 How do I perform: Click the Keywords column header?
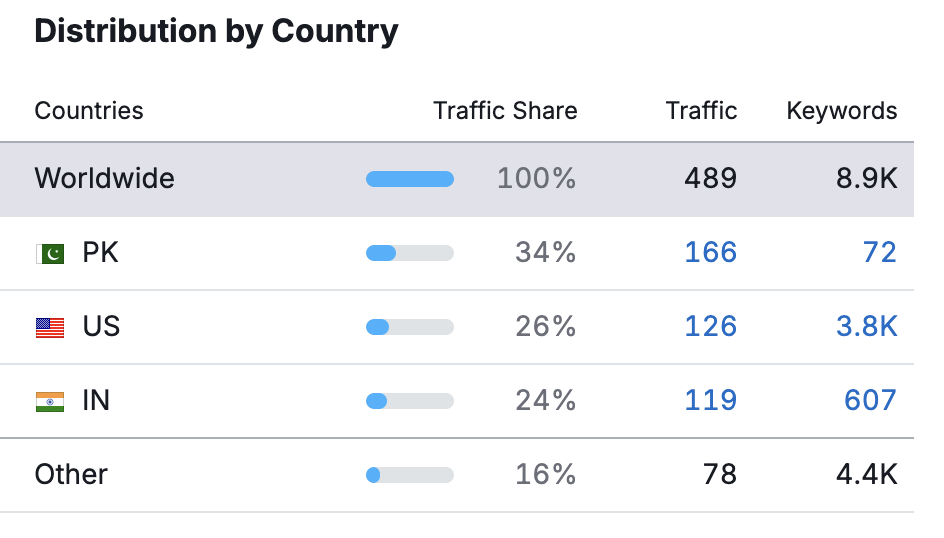pos(842,111)
